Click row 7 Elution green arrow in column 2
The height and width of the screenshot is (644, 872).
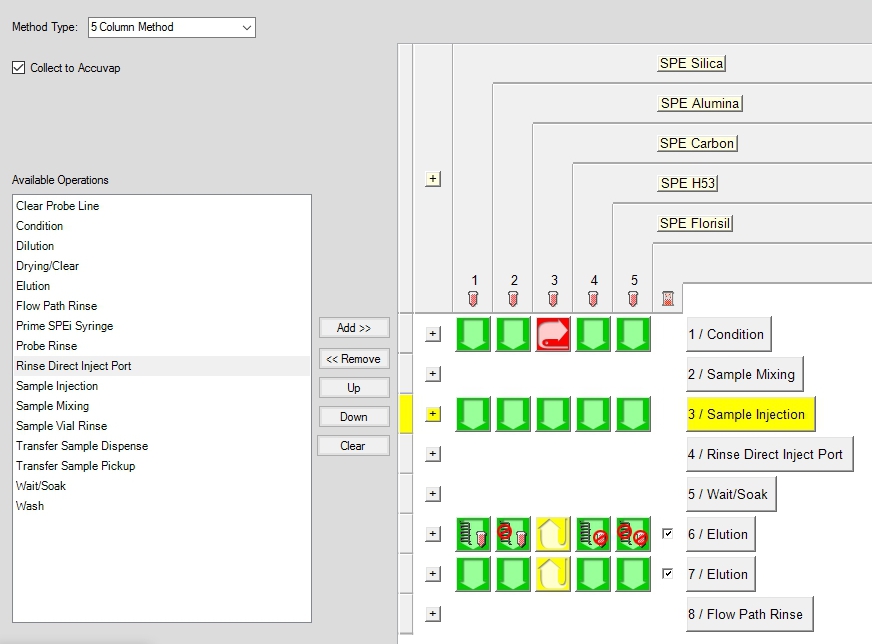pos(513,574)
